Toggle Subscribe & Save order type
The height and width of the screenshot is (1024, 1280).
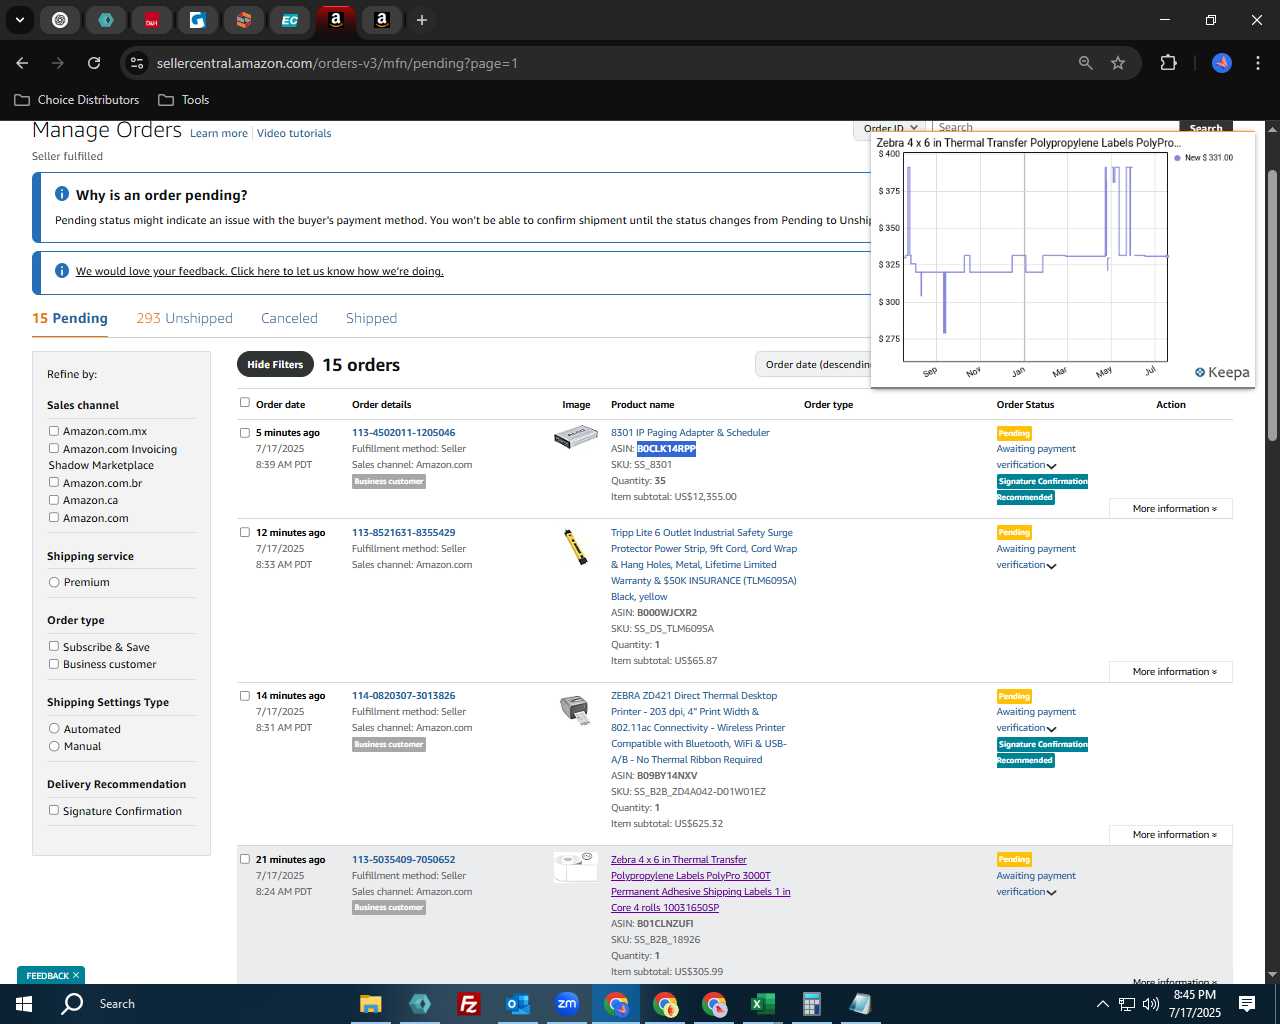pyautogui.click(x=54, y=646)
